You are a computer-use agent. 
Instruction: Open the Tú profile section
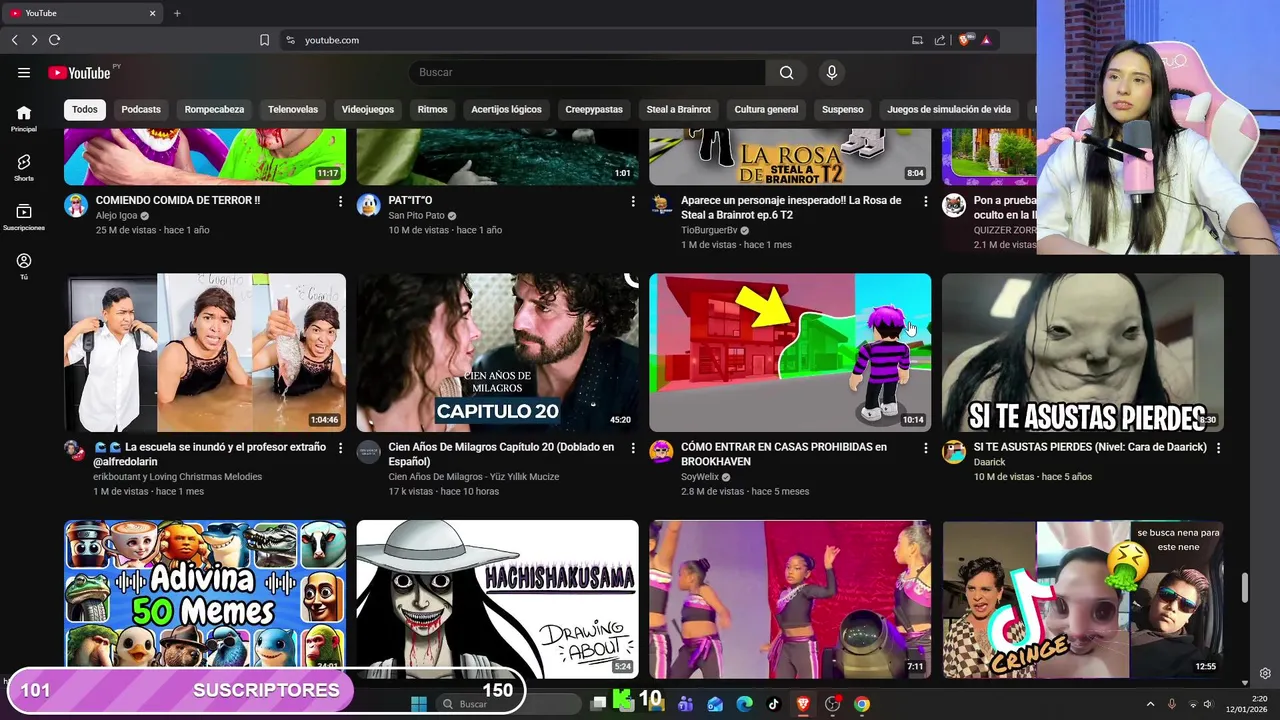pyautogui.click(x=24, y=266)
